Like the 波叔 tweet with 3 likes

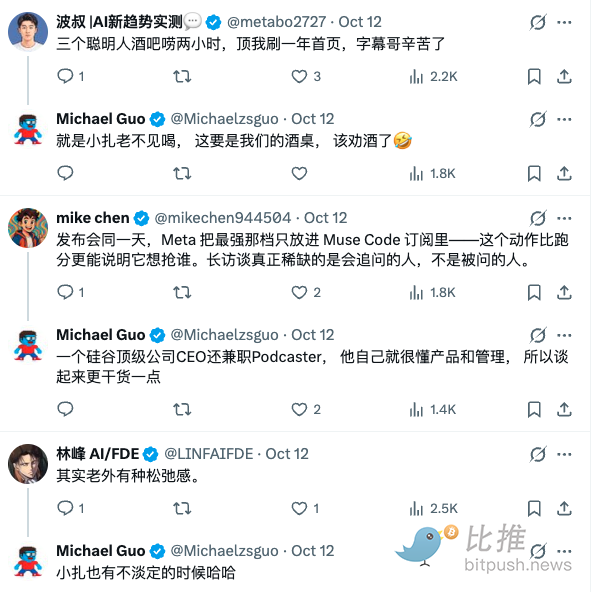[305, 77]
